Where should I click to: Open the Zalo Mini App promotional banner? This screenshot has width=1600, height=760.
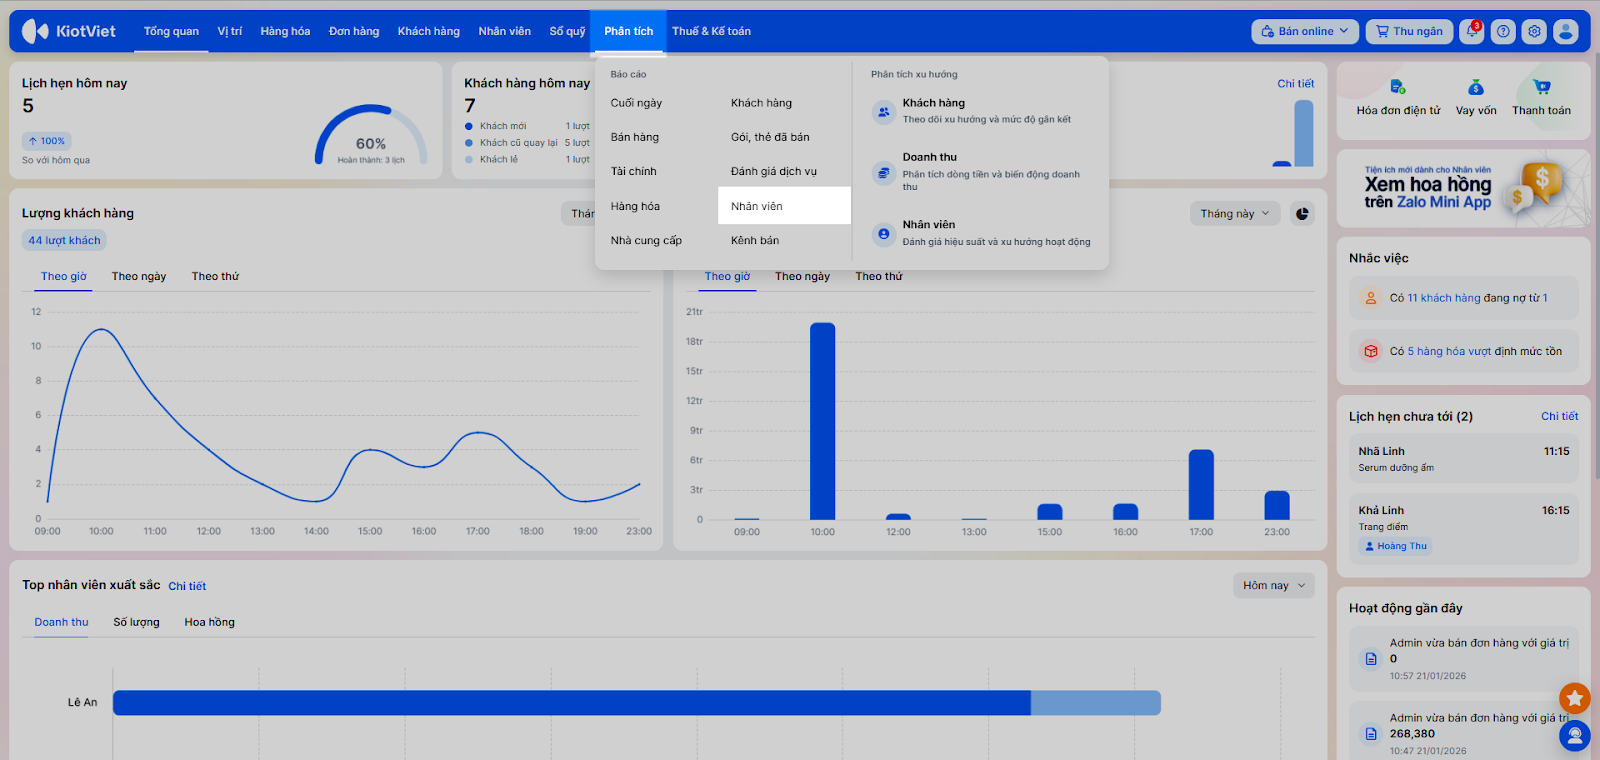click(1463, 188)
